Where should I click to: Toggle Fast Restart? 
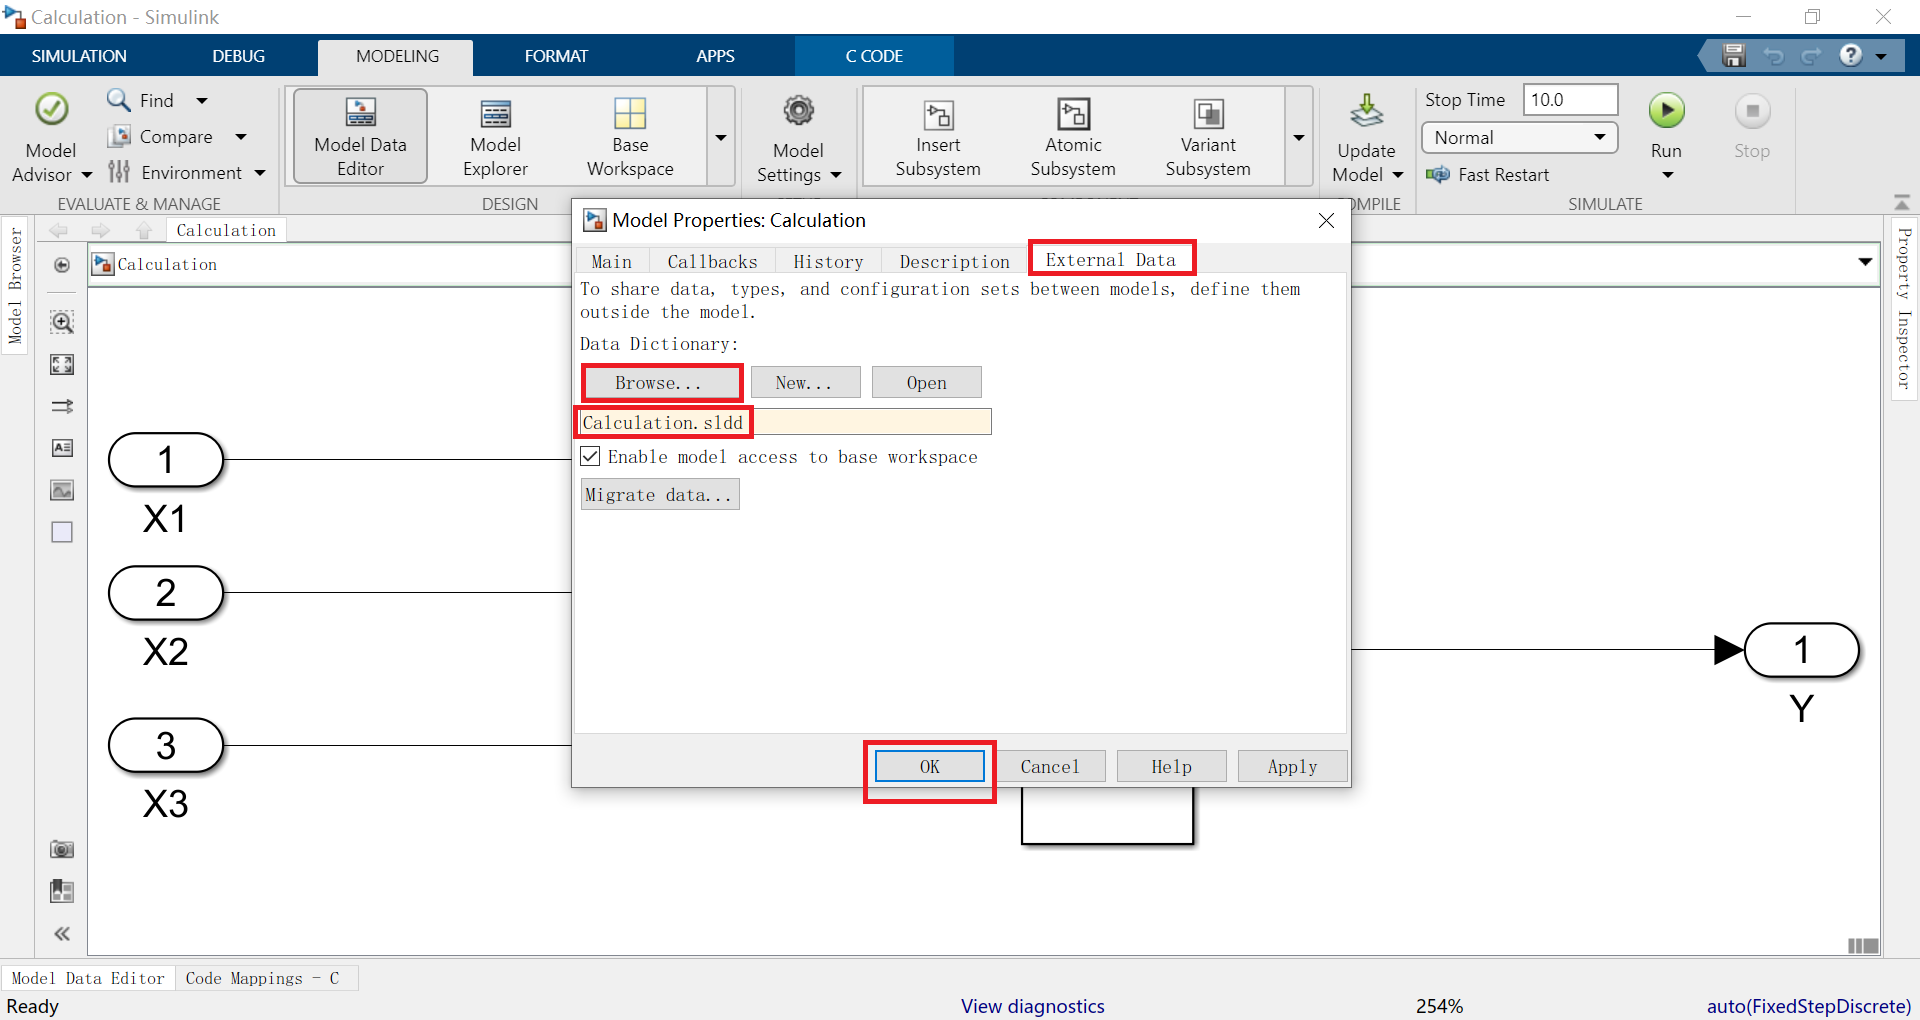click(1488, 175)
